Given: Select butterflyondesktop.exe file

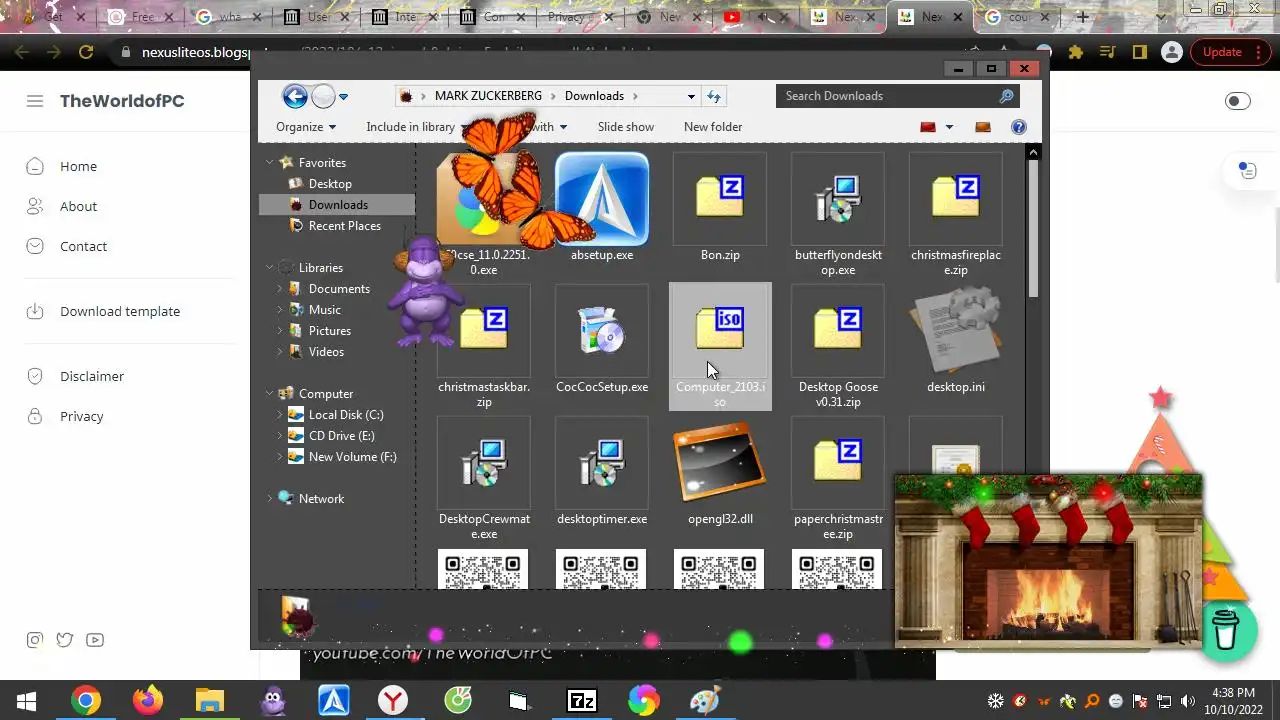Looking at the screenshot, I should (838, 215).
